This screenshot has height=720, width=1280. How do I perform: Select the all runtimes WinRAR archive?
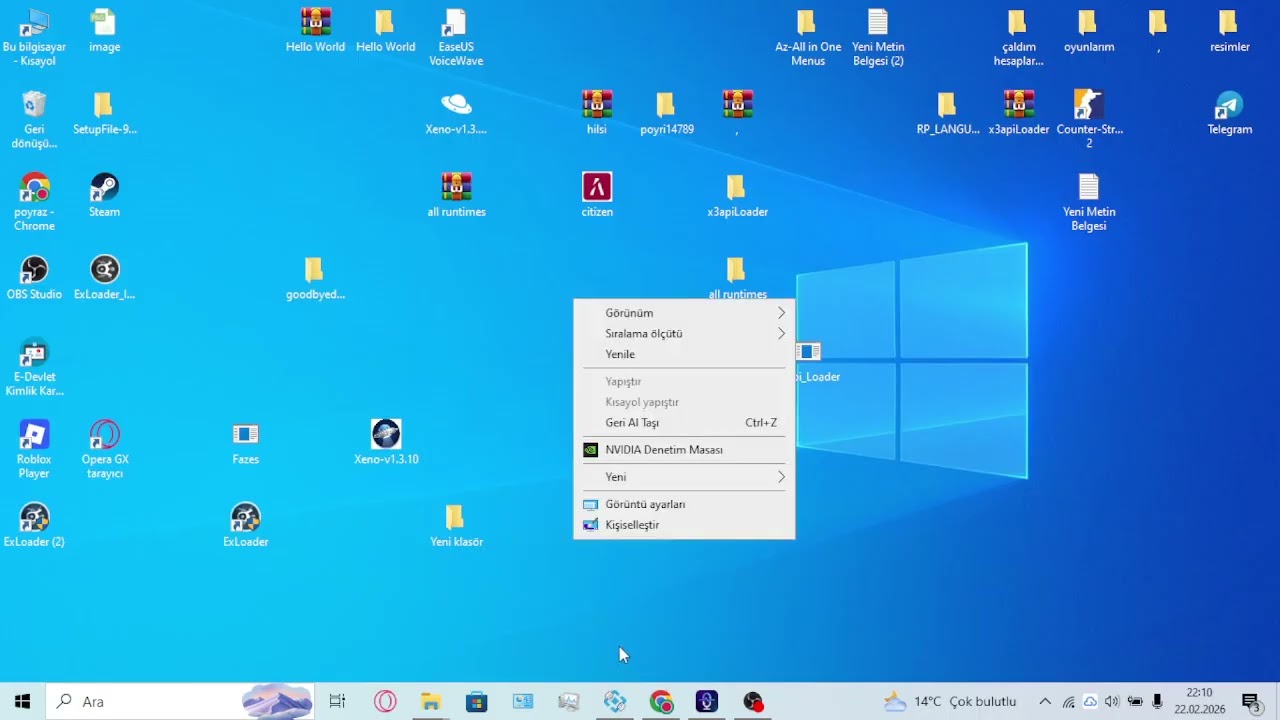(456, 195)
